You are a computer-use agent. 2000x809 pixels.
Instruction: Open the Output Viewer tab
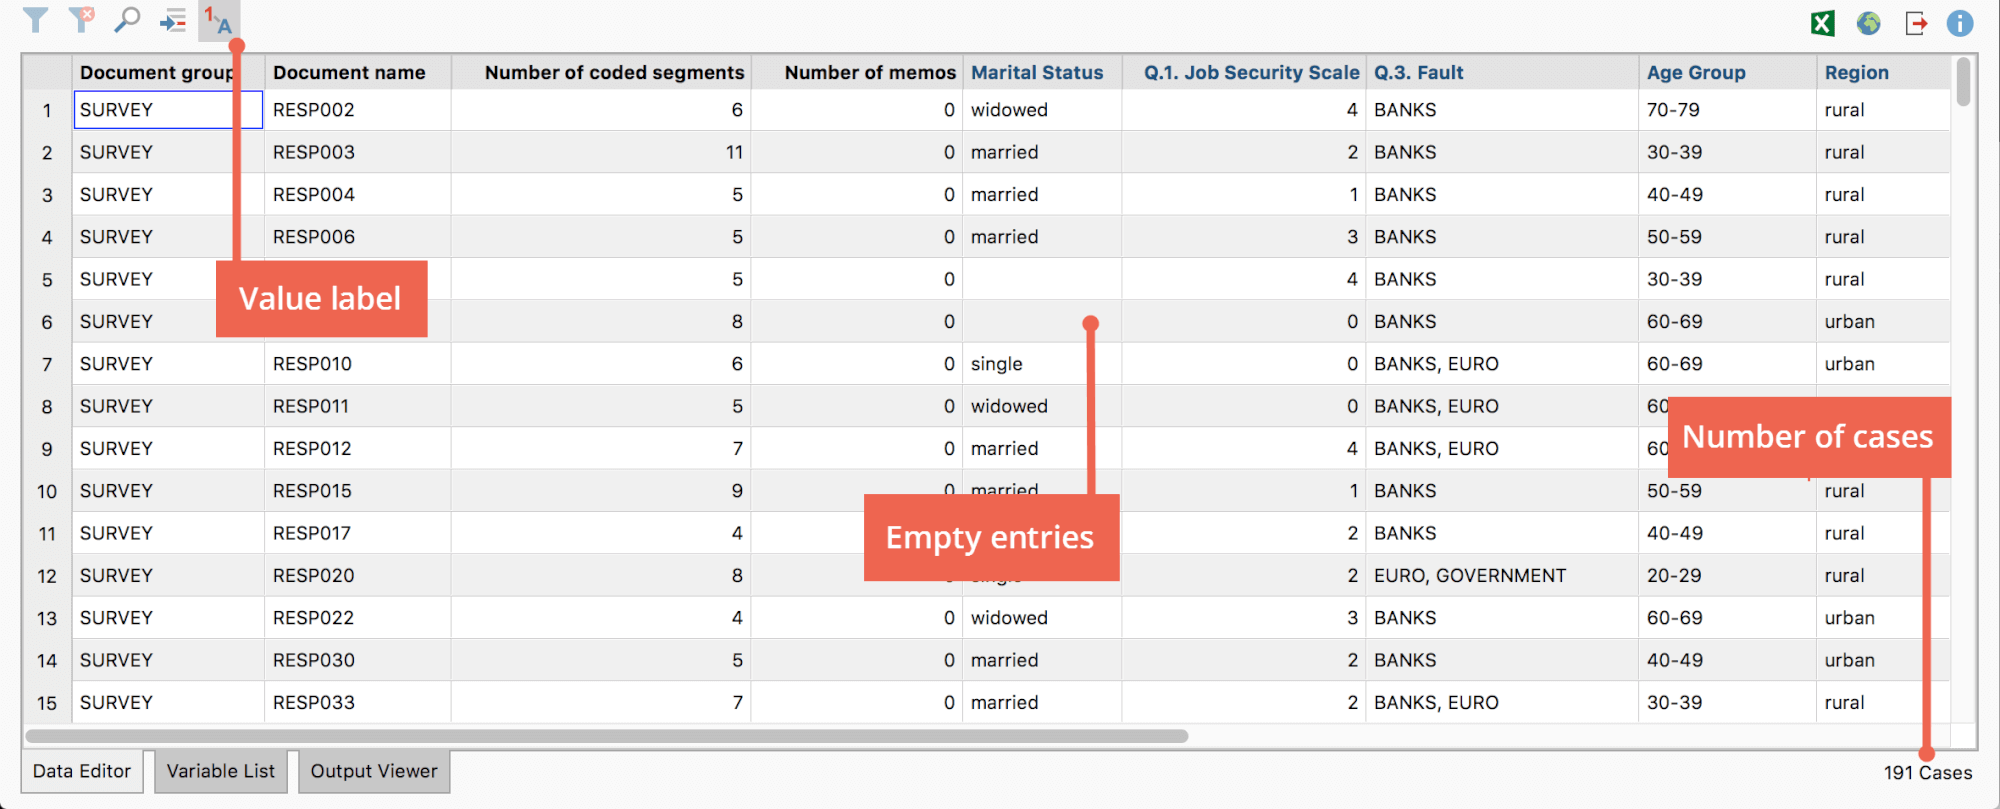[x=374, y=771]
